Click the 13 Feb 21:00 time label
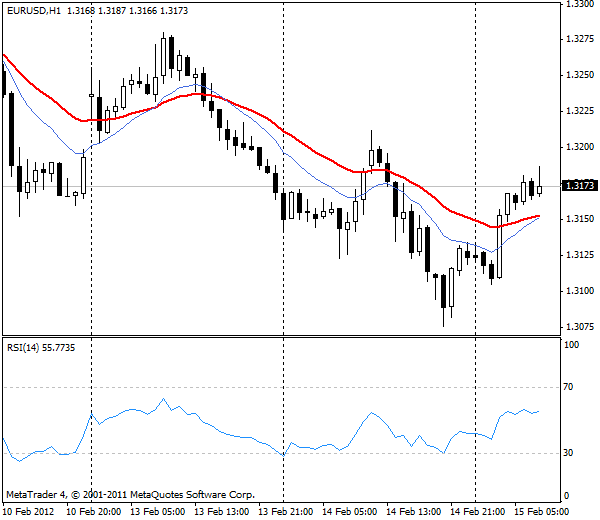This screenshot has height=520, width=600. [x=285, y=512]
